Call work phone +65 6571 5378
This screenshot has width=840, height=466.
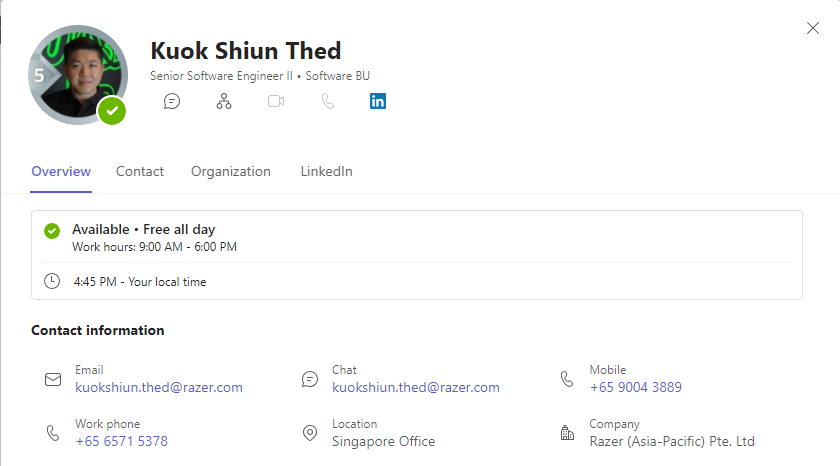[x=122, y=441]
